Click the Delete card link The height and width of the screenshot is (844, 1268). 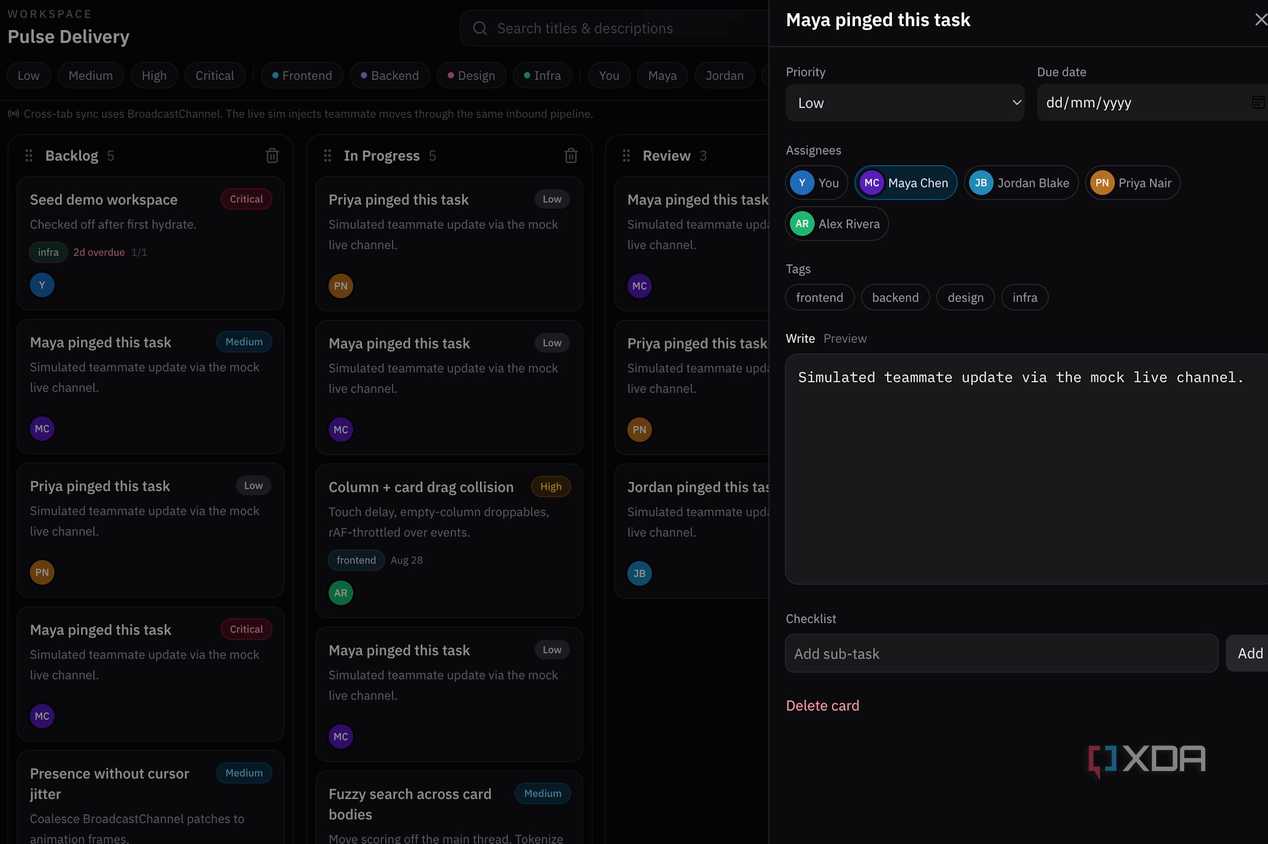coord(822,705)
